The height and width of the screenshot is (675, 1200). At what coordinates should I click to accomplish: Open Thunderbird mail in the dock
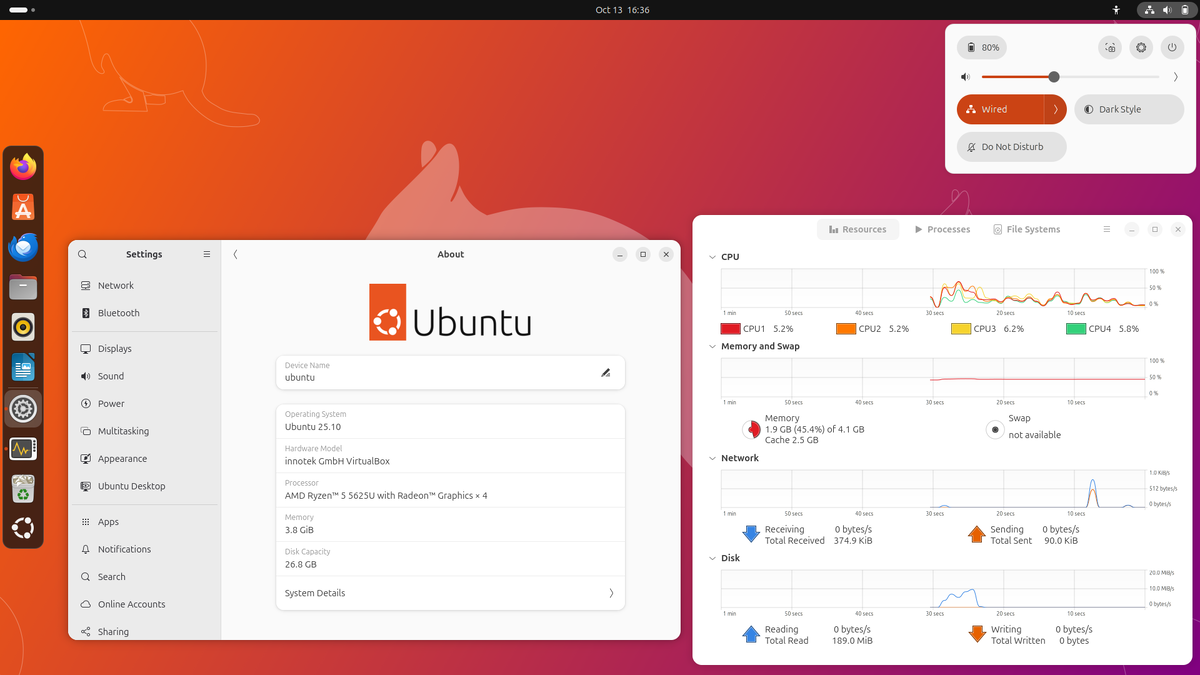point(23,247)
